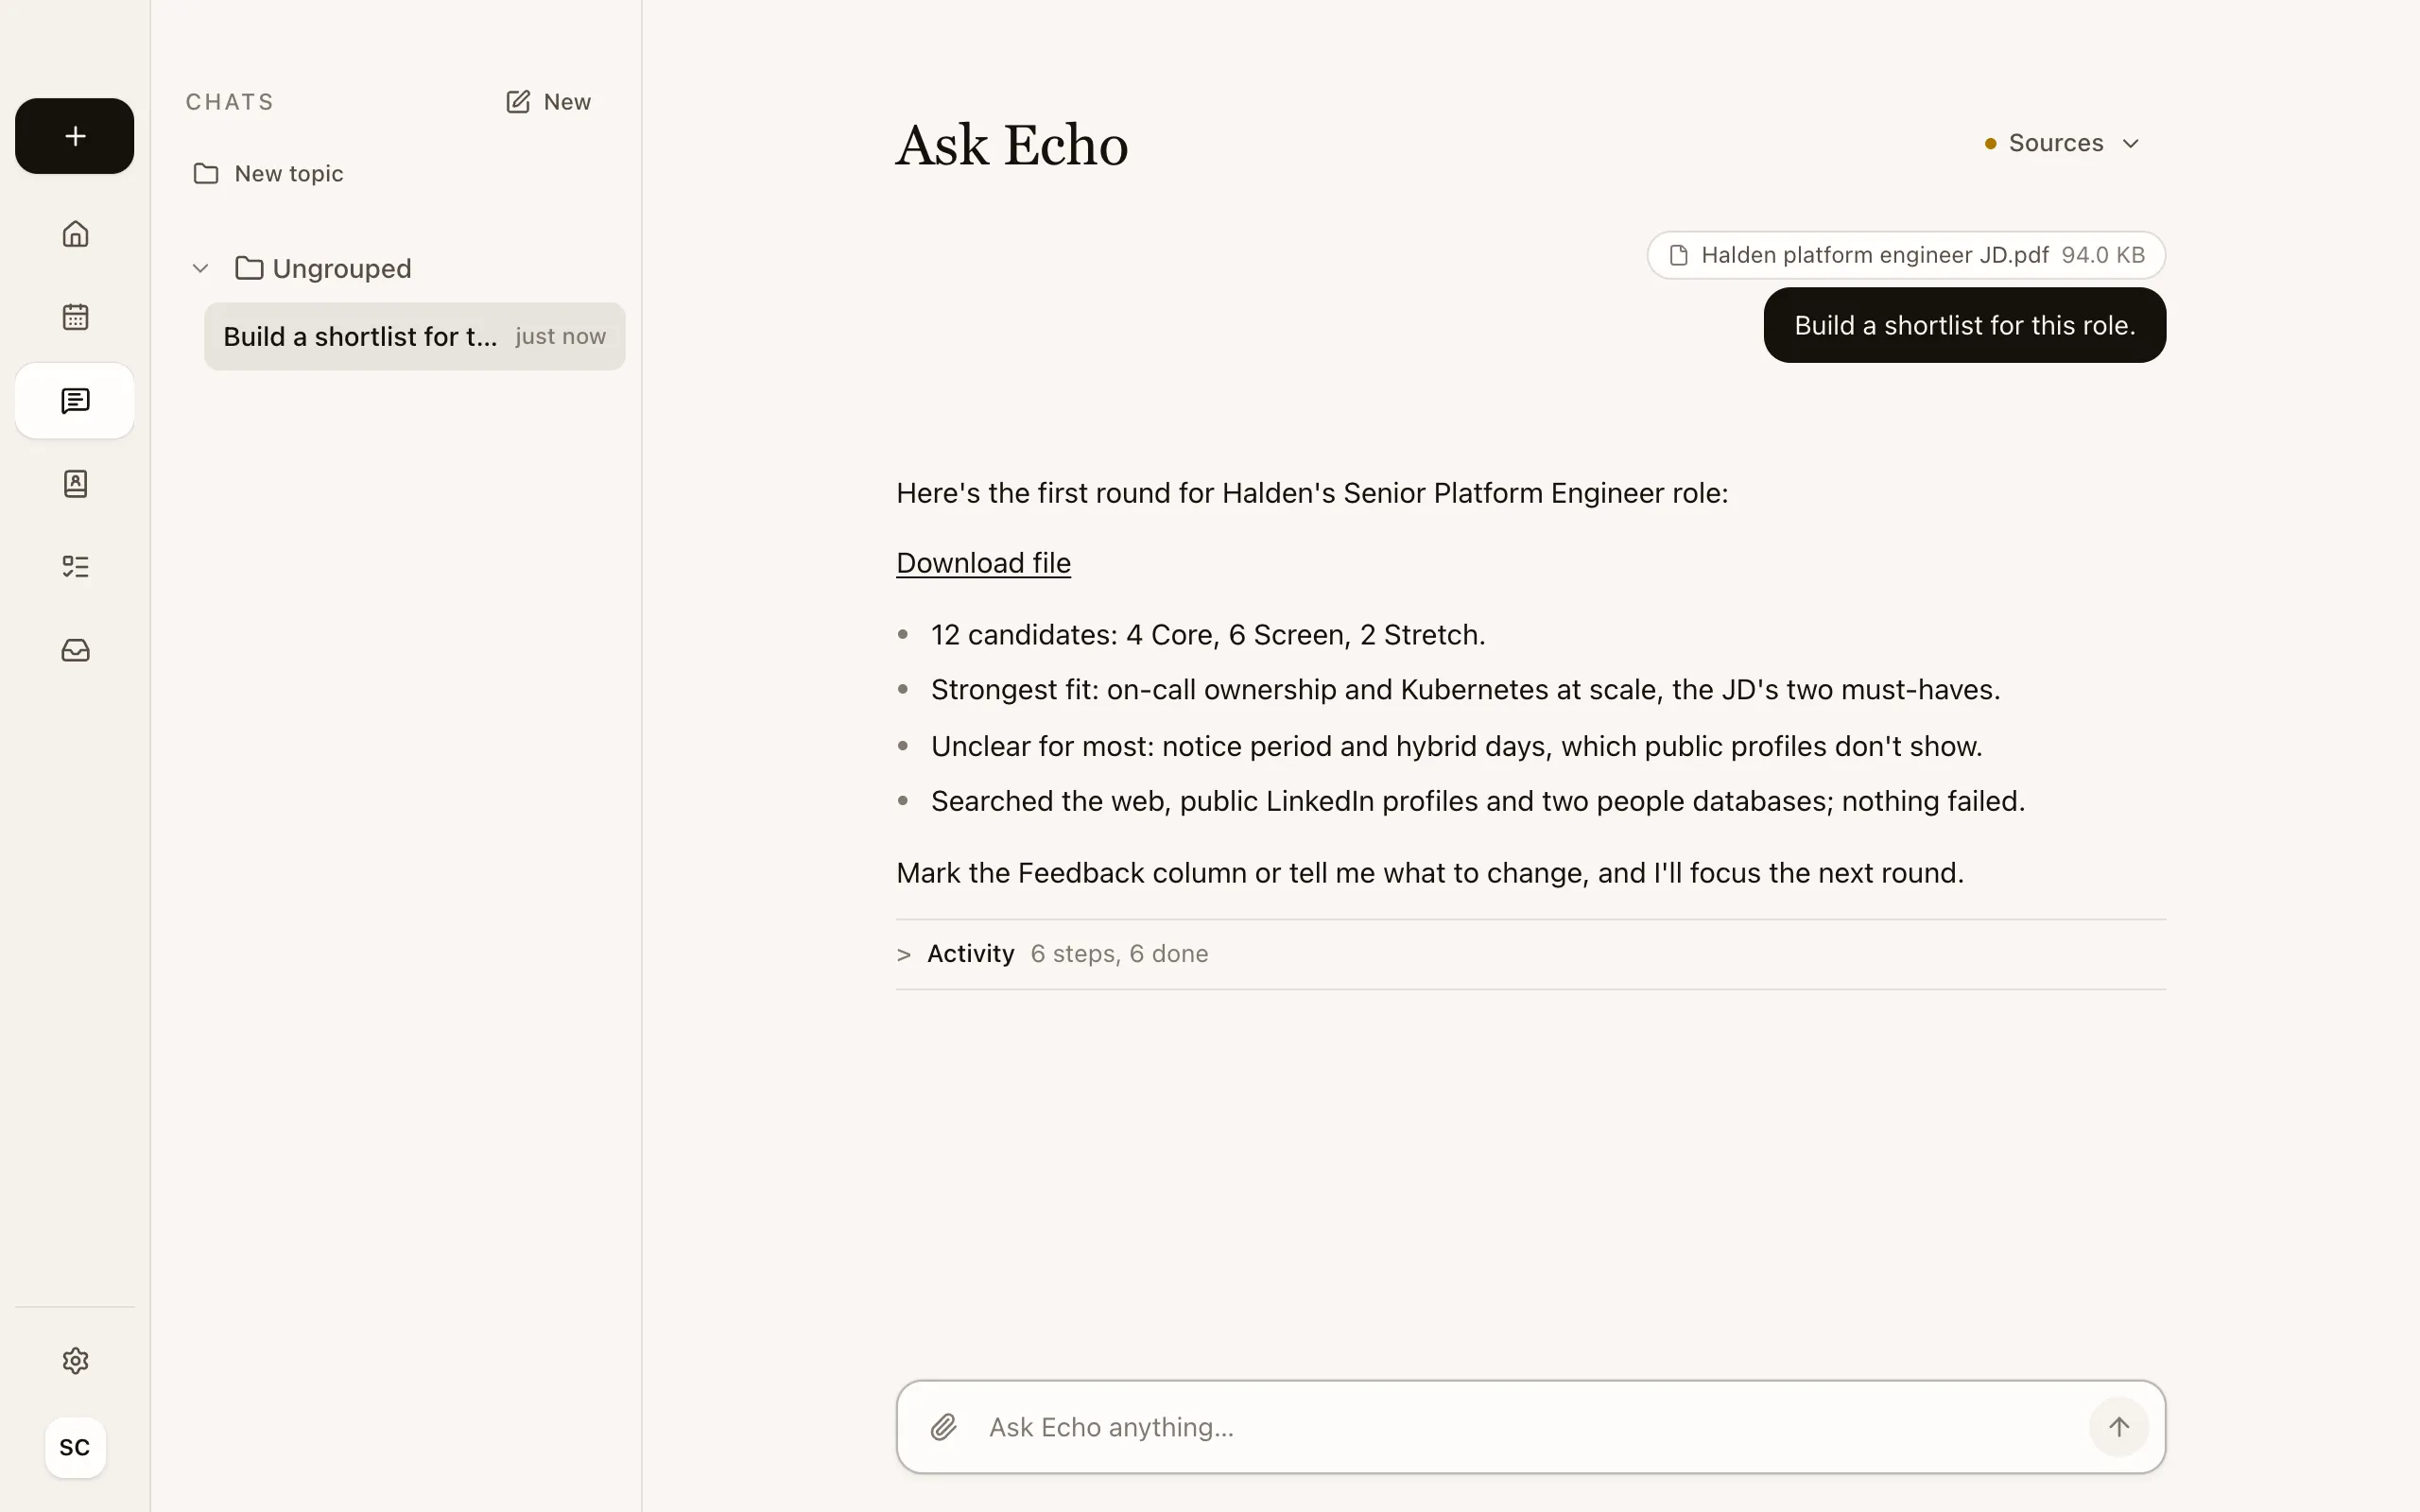Click the 'Unclear for most: notice period' bullet
Viewport: 2420px width, 1512px height.
point(1456,746)
